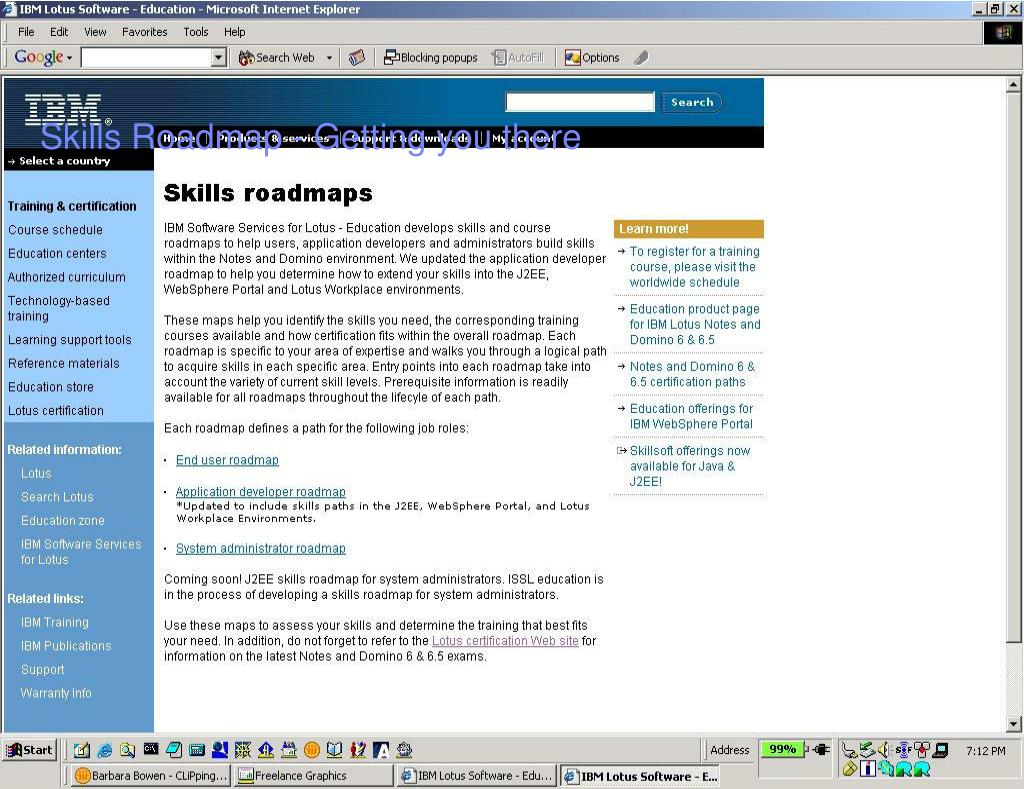Open the command prompt quick launch icon
Viewport: 1024px width, 789px height.
click(x=151, y=750)
